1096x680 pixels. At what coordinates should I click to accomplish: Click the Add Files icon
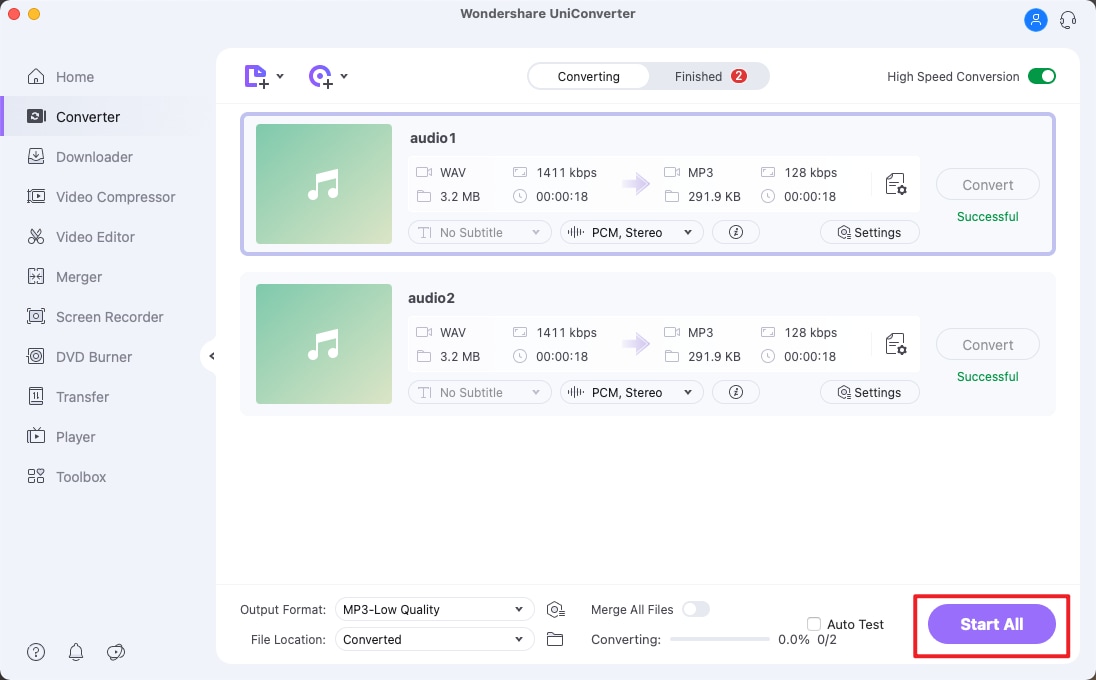pyautogui.click(x=256, y=76)
